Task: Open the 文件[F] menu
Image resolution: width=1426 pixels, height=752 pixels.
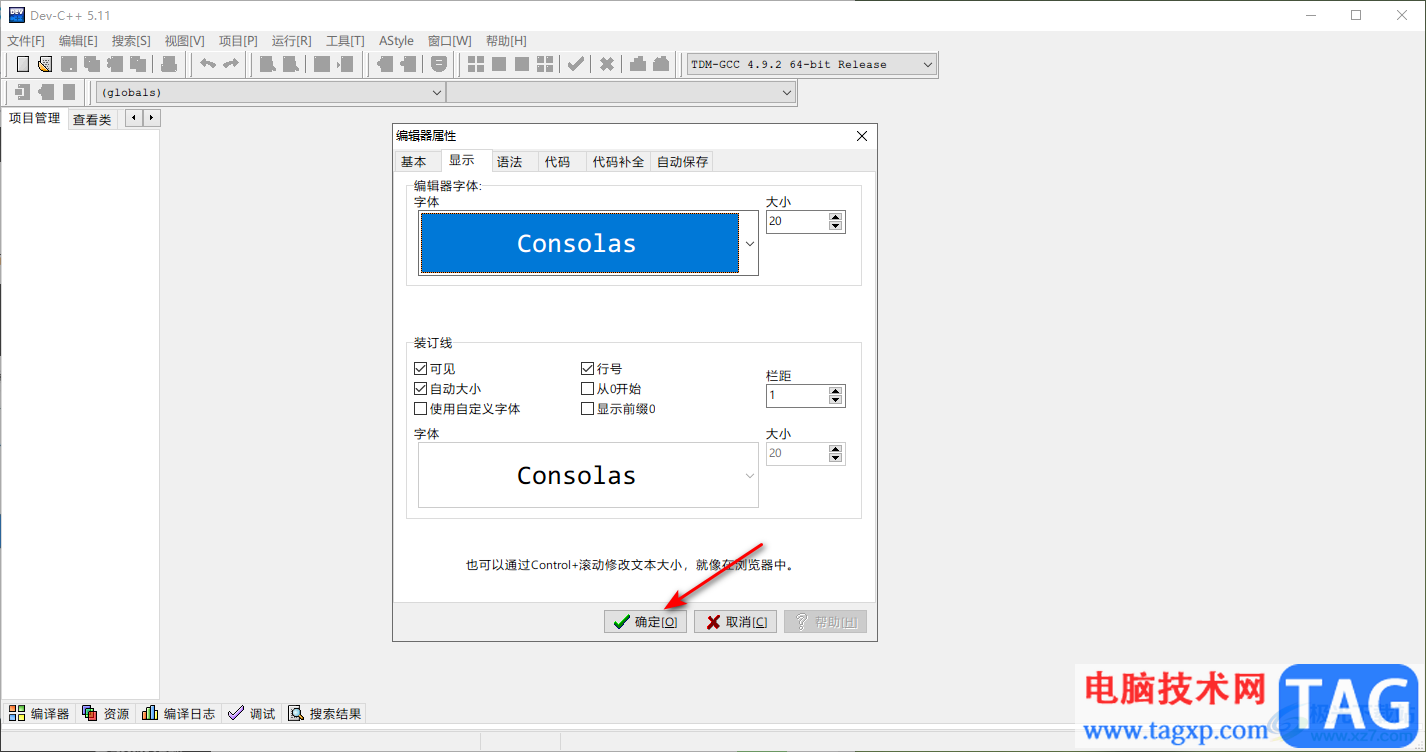Action: (26, 41)
